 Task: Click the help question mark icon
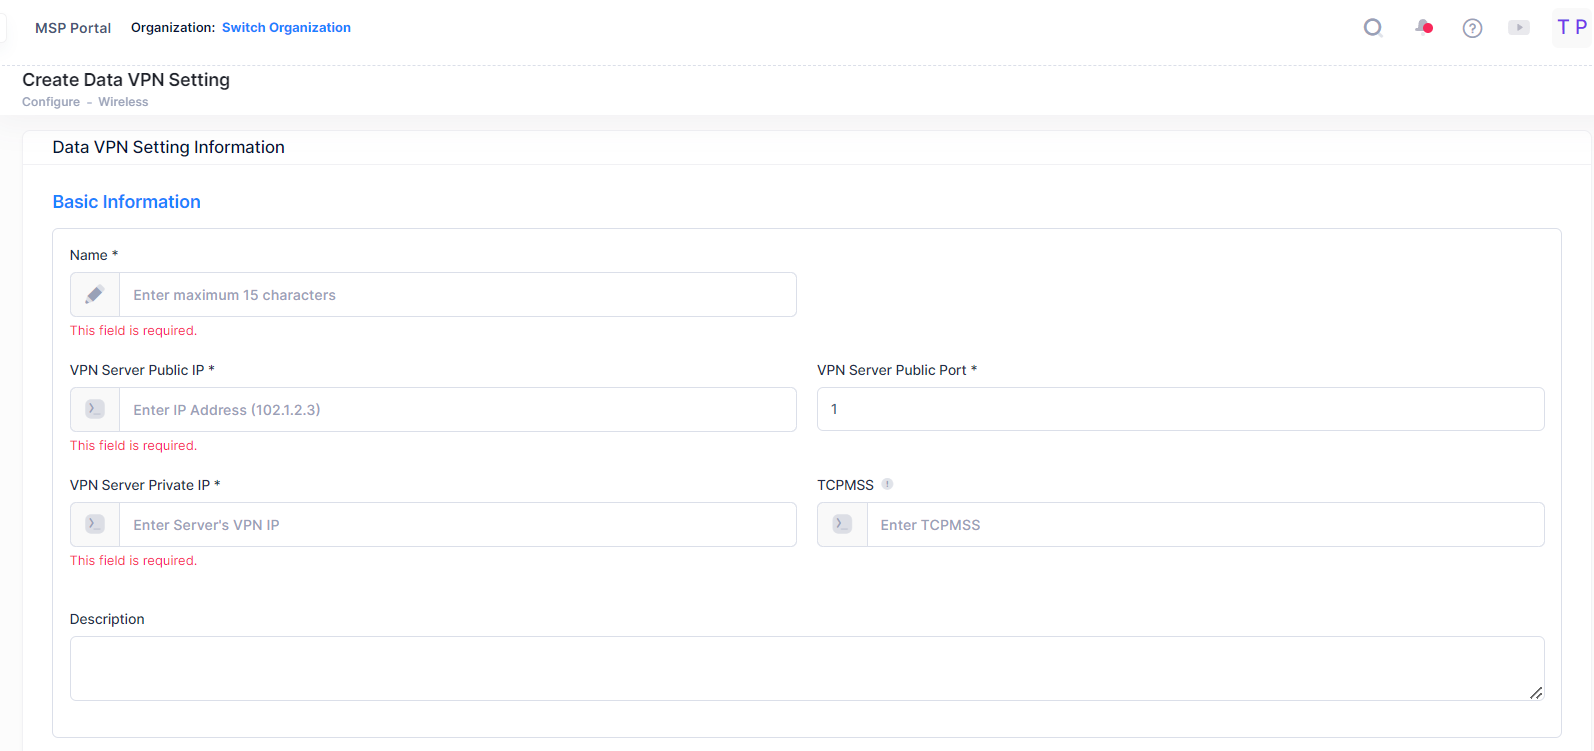1472,28
